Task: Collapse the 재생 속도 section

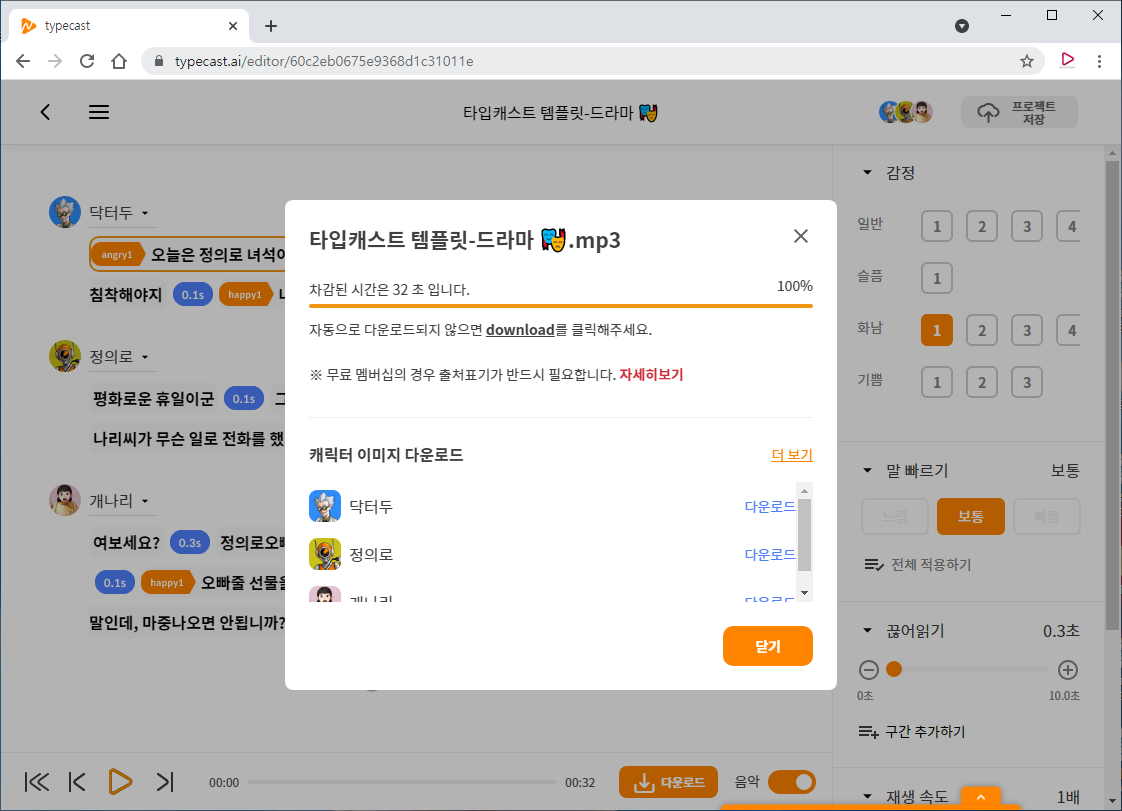Action: pyautogui.click(x=867, y=797)
